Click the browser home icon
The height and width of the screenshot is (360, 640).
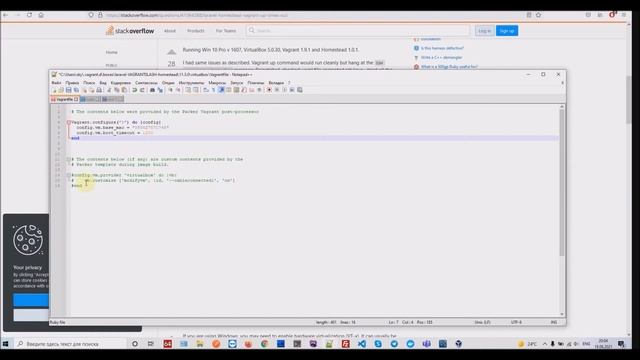[x=41, y=15]
